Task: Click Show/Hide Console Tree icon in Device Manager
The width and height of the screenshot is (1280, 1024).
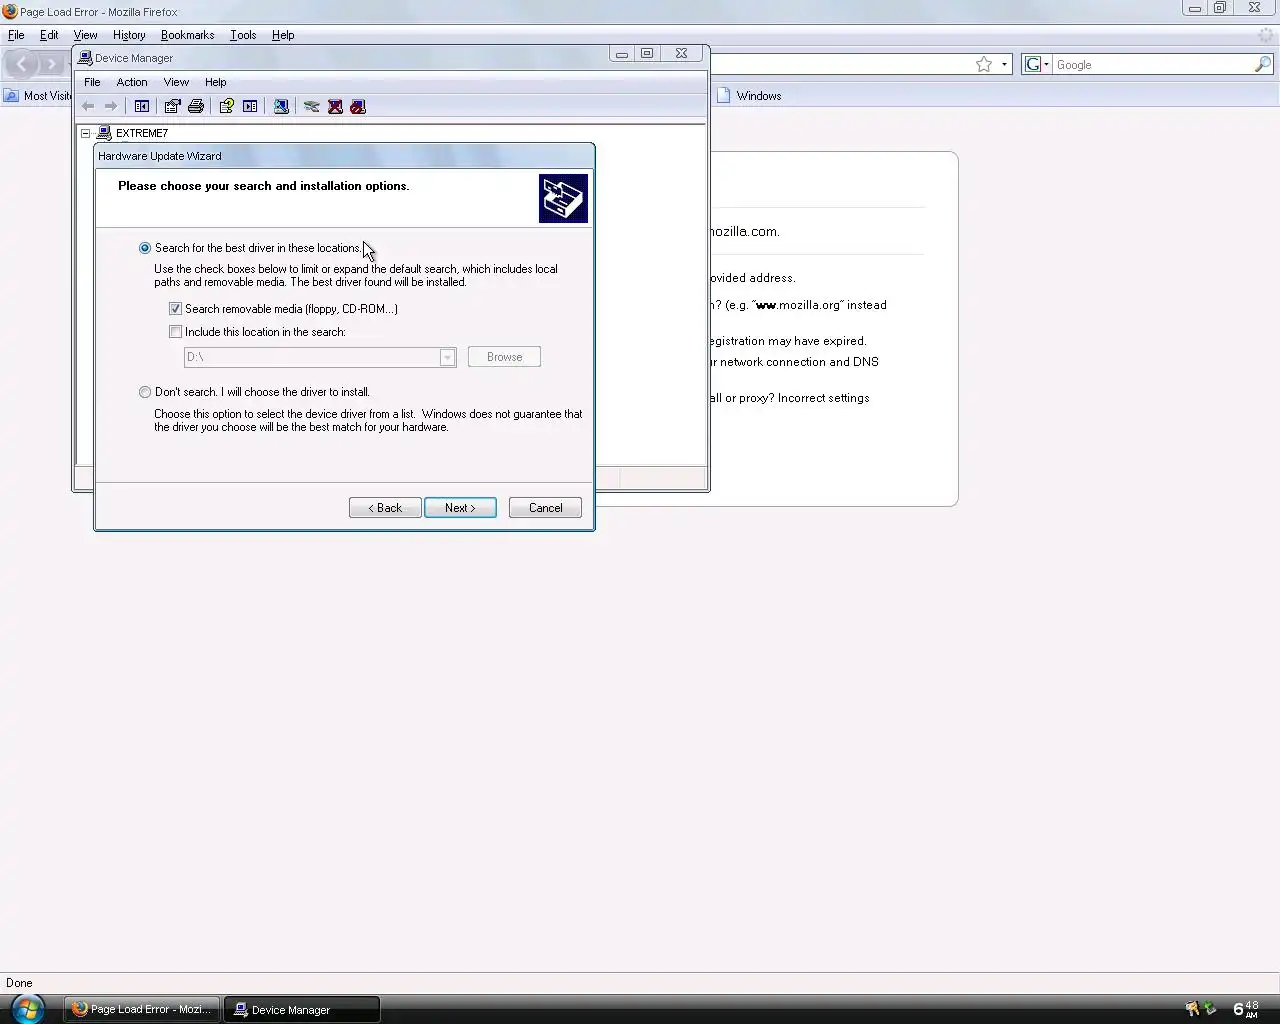Action: click(142, 106)
